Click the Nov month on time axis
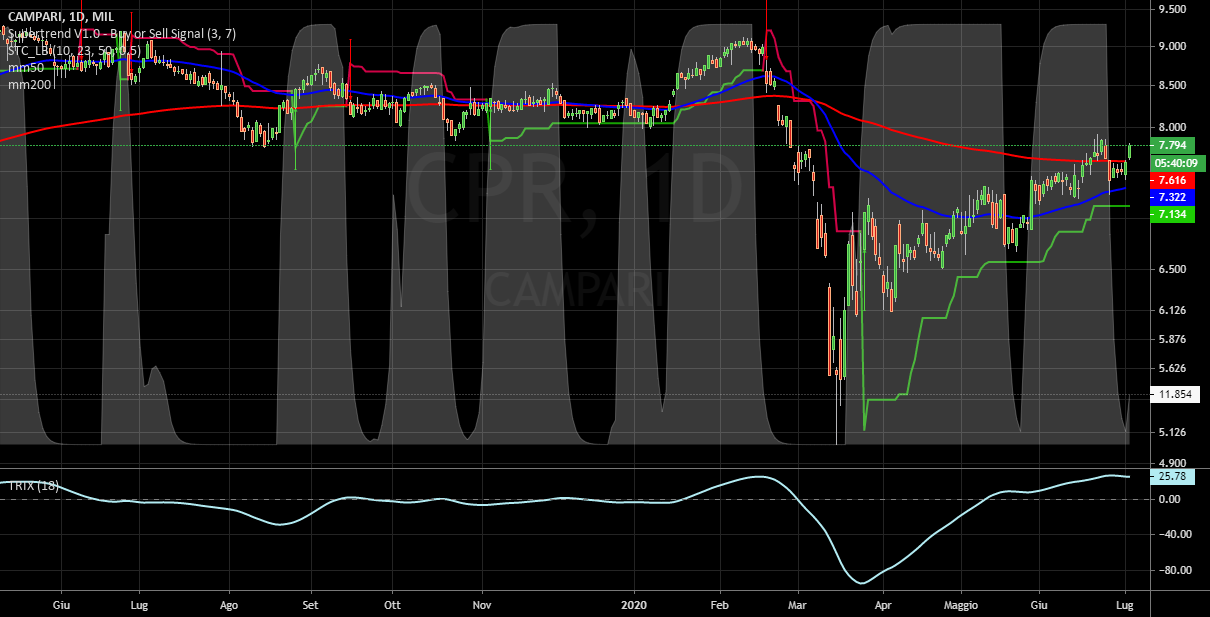 [x=482, y=605]
